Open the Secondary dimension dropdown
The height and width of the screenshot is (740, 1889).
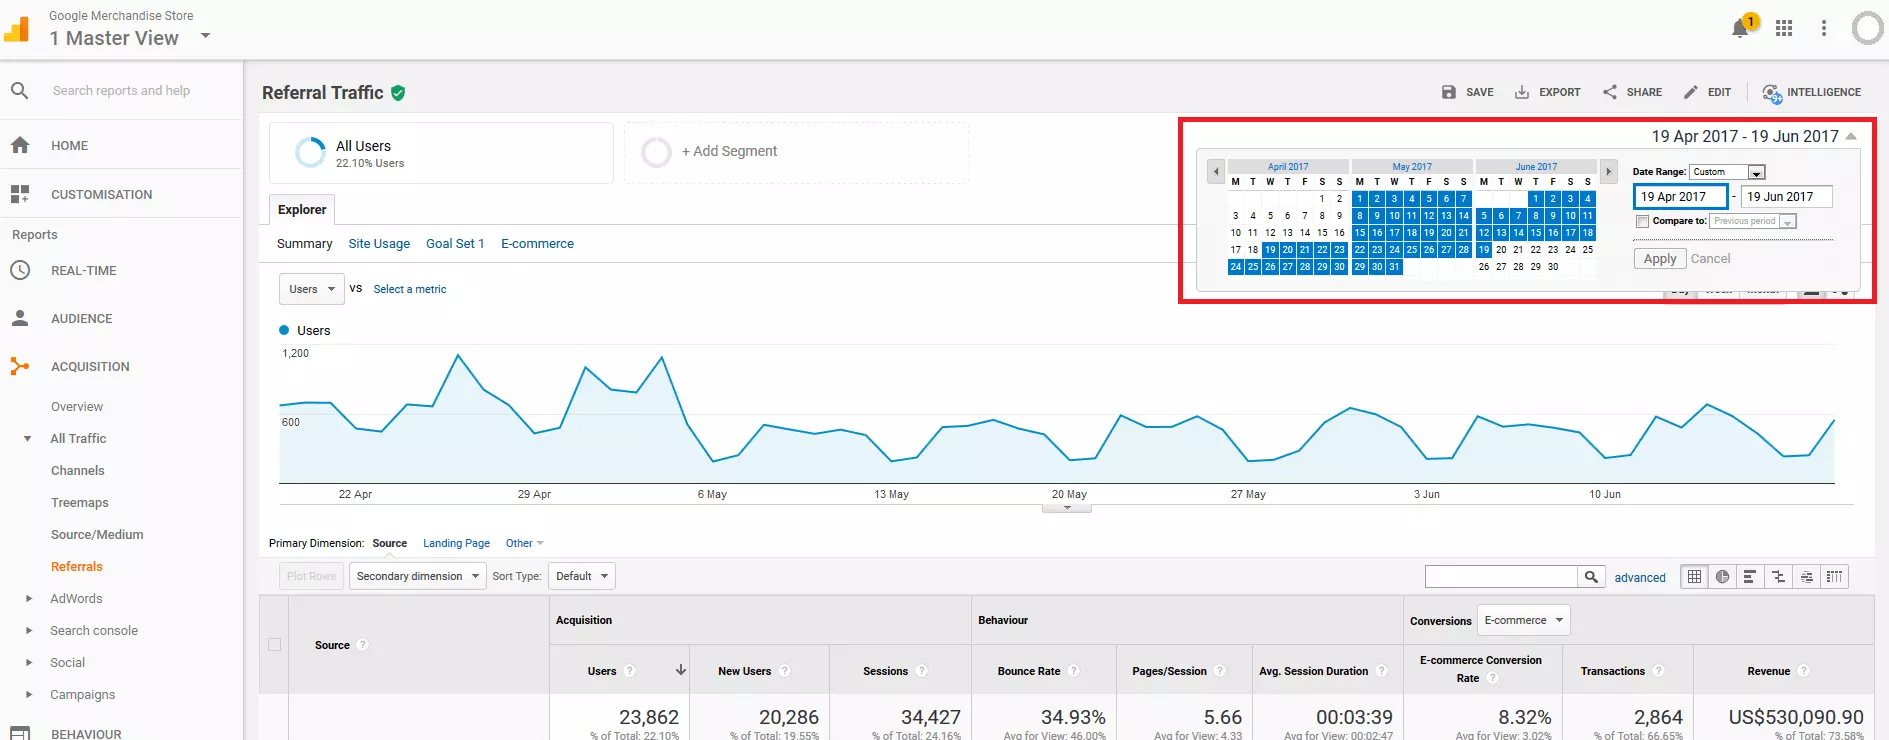[x=417, y=576]
